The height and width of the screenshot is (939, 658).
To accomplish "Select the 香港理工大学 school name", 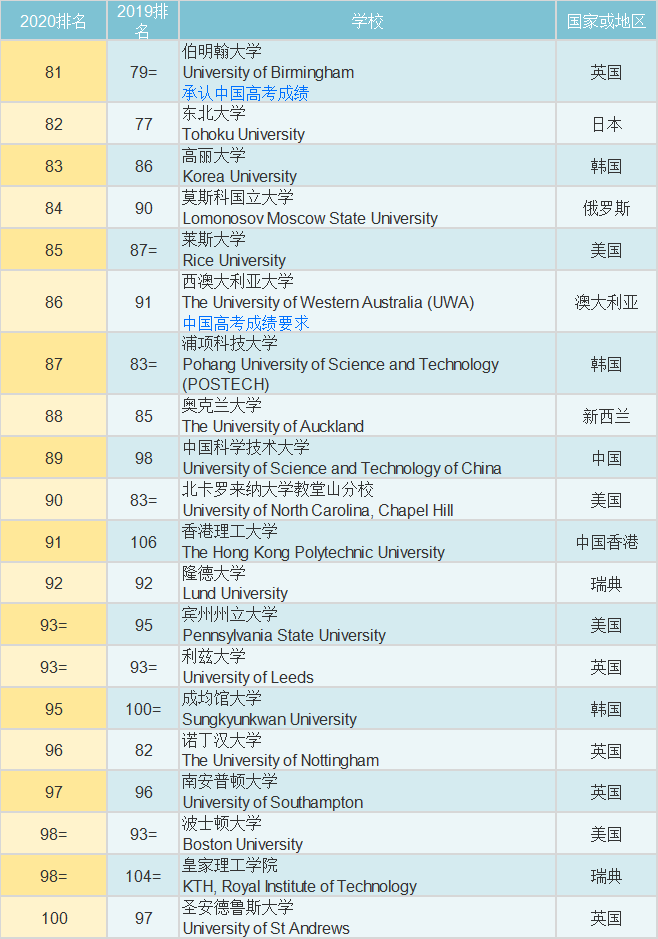I will [x=230, y=531].
